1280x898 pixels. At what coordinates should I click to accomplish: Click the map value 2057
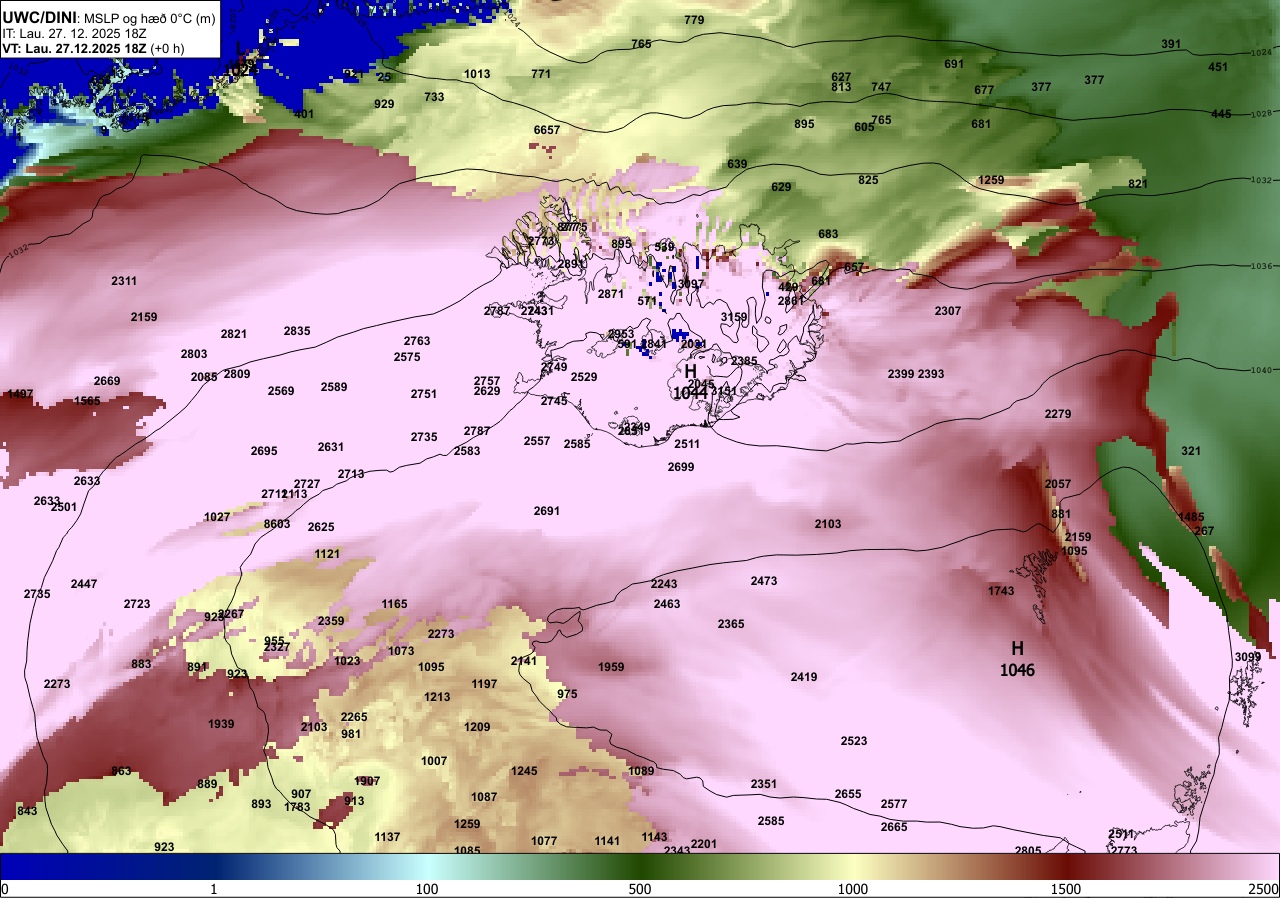(1058, 484)
